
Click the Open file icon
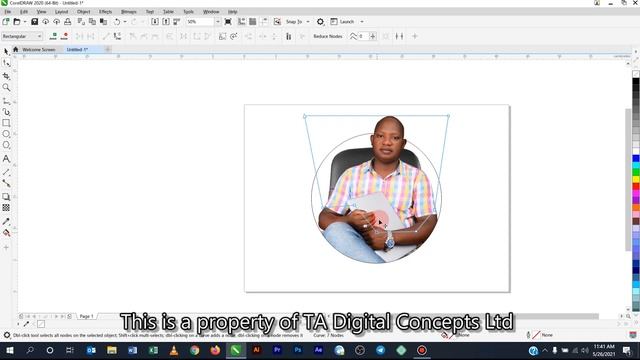(17, 22)
